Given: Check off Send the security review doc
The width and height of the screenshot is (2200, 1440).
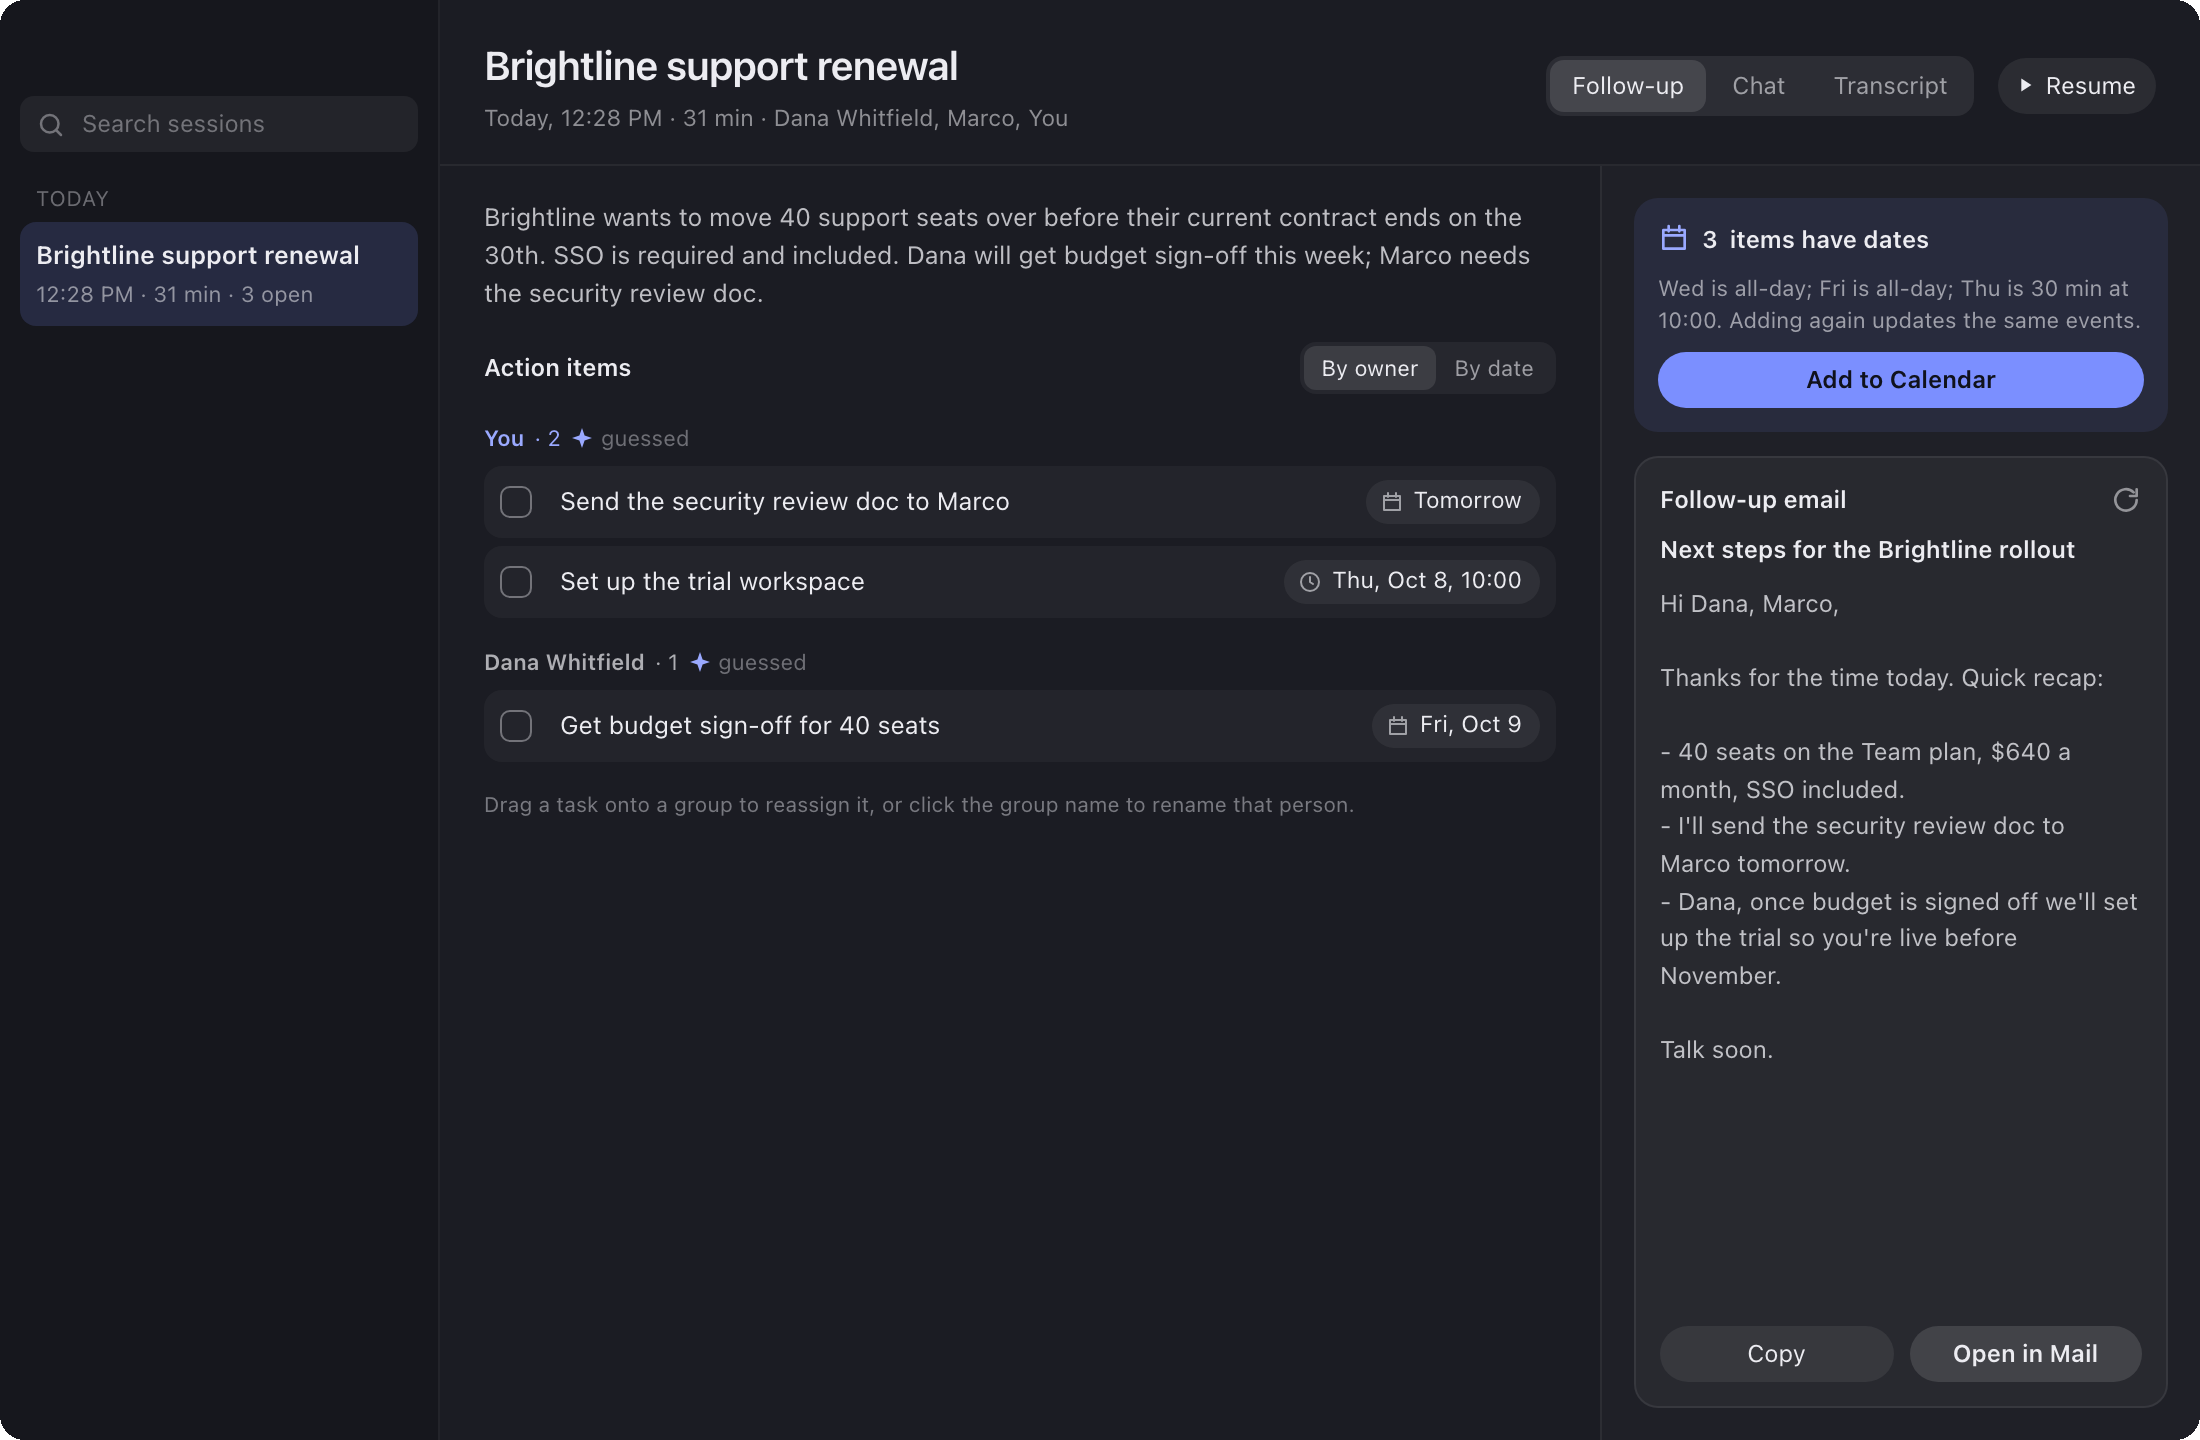Looking at the screenshot, I should [516, 502].
